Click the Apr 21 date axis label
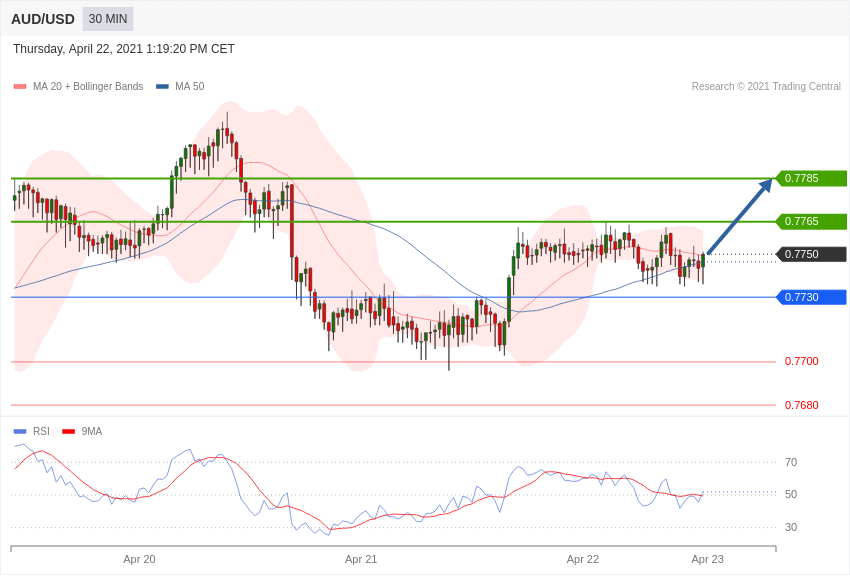This screenshot has width=850, height=576. [x=361, y=560]
